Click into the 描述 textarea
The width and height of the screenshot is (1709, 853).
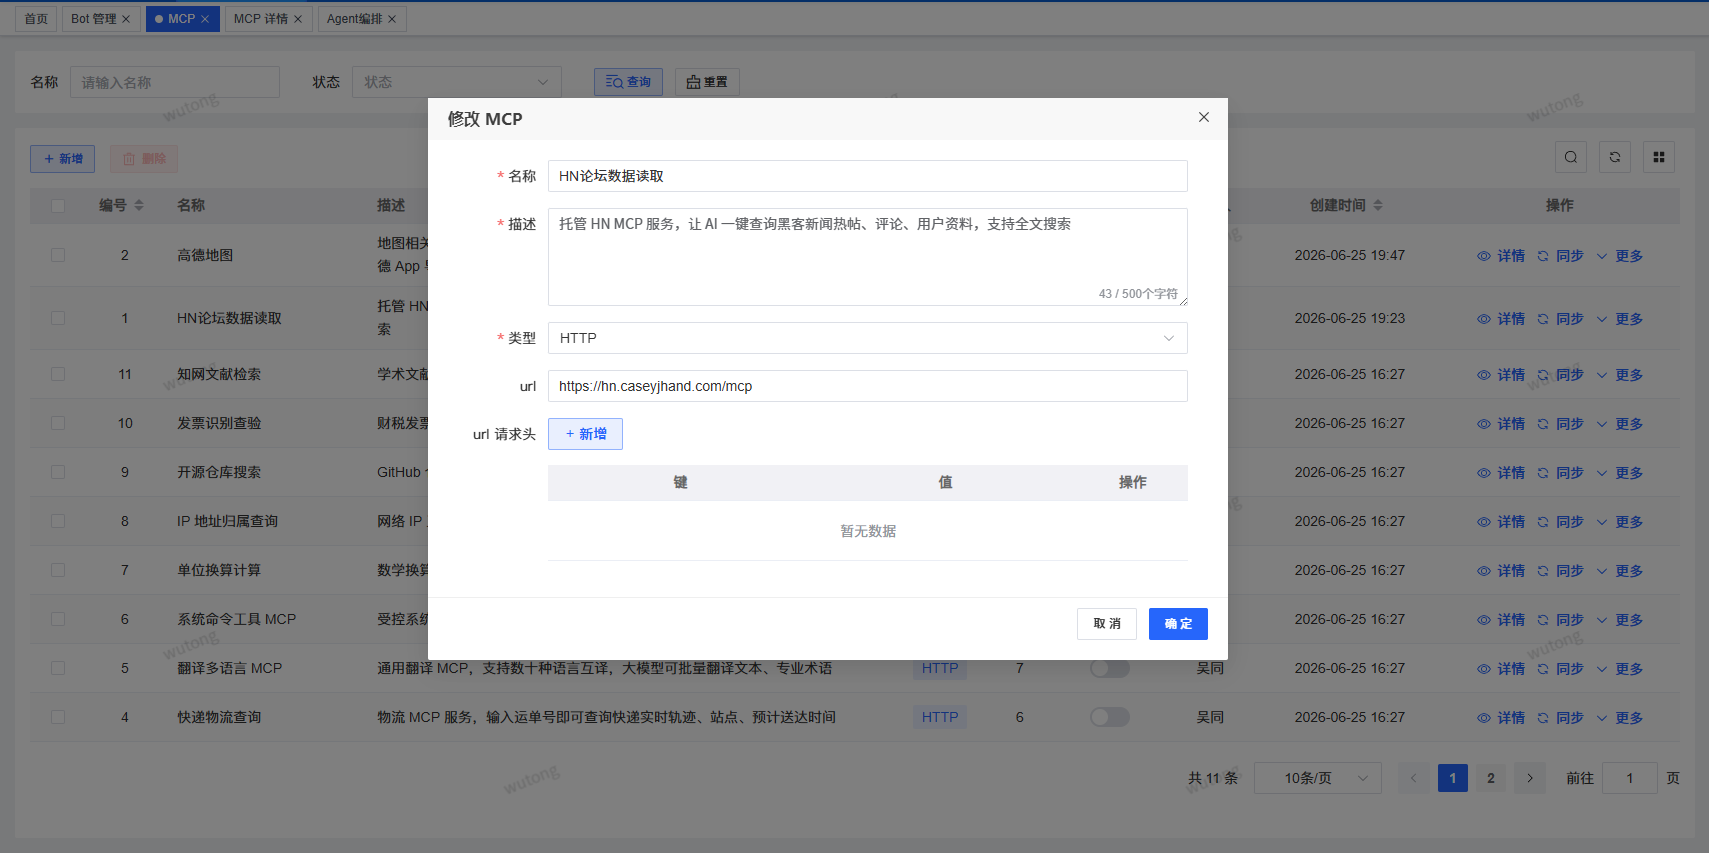(867, 257)
